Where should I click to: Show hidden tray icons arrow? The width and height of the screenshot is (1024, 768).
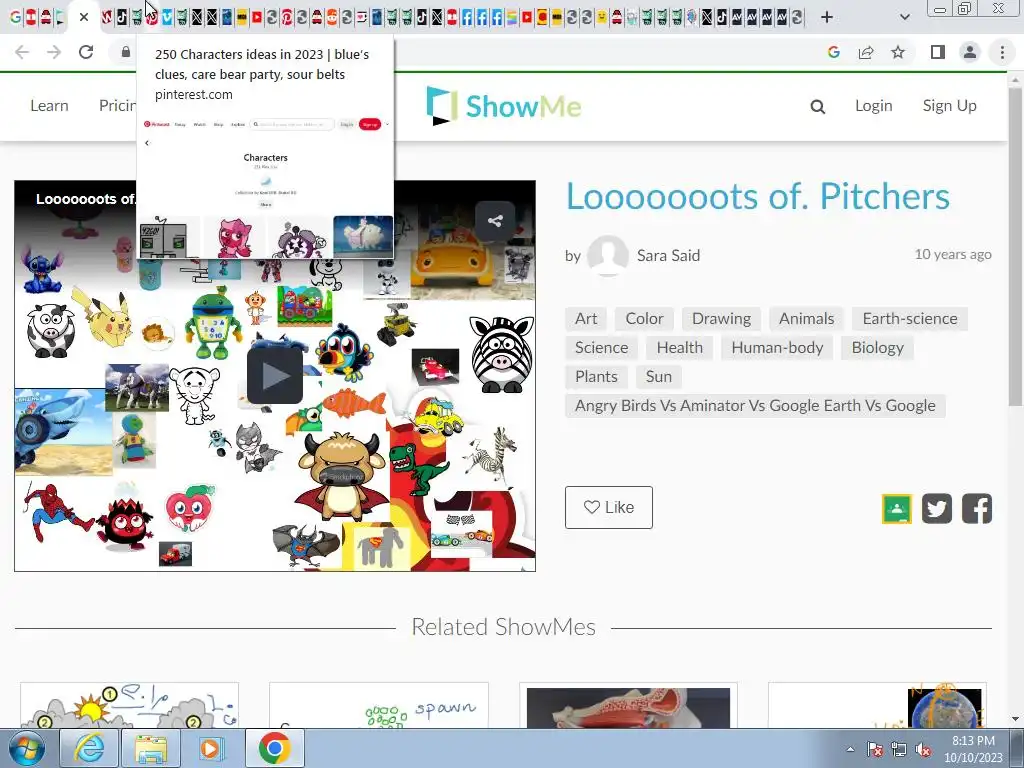tap(850, 749)
